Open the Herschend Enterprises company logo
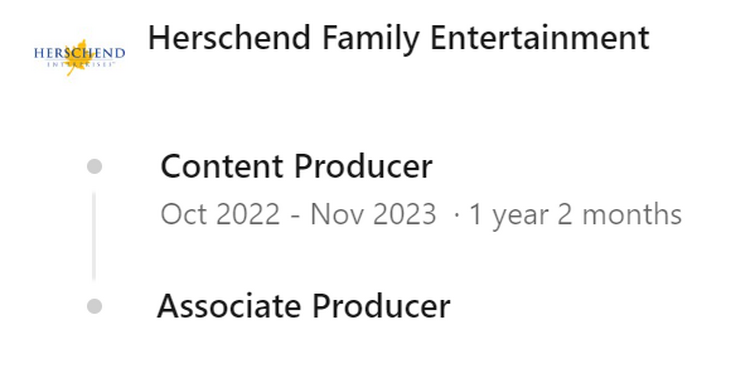This screenshot has height=373, width=755. (x=79, y=57)
